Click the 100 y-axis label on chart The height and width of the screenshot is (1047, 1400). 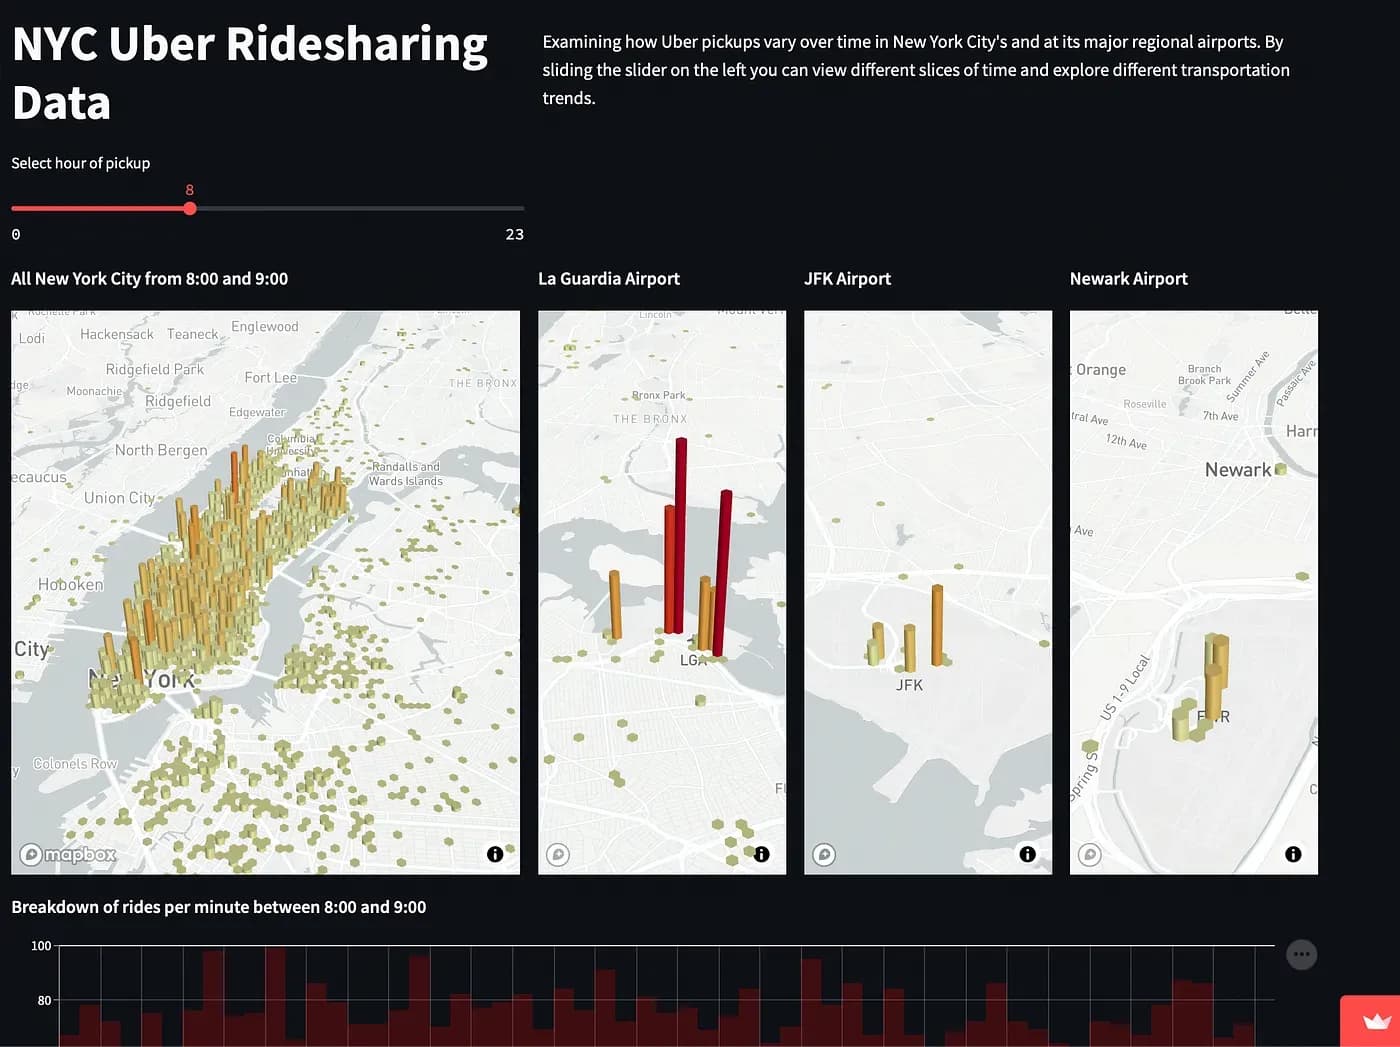(41, 946)
